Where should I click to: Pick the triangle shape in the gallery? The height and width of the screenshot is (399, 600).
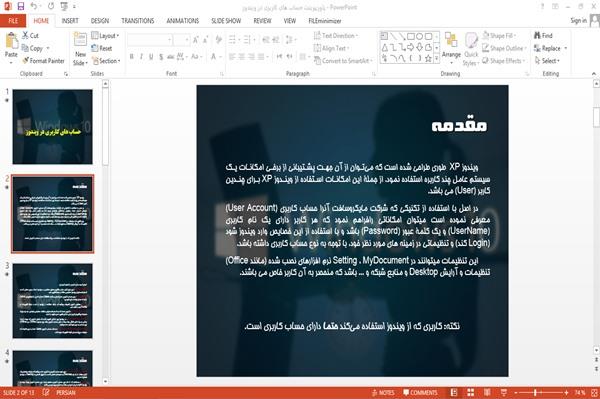[385, 47]
